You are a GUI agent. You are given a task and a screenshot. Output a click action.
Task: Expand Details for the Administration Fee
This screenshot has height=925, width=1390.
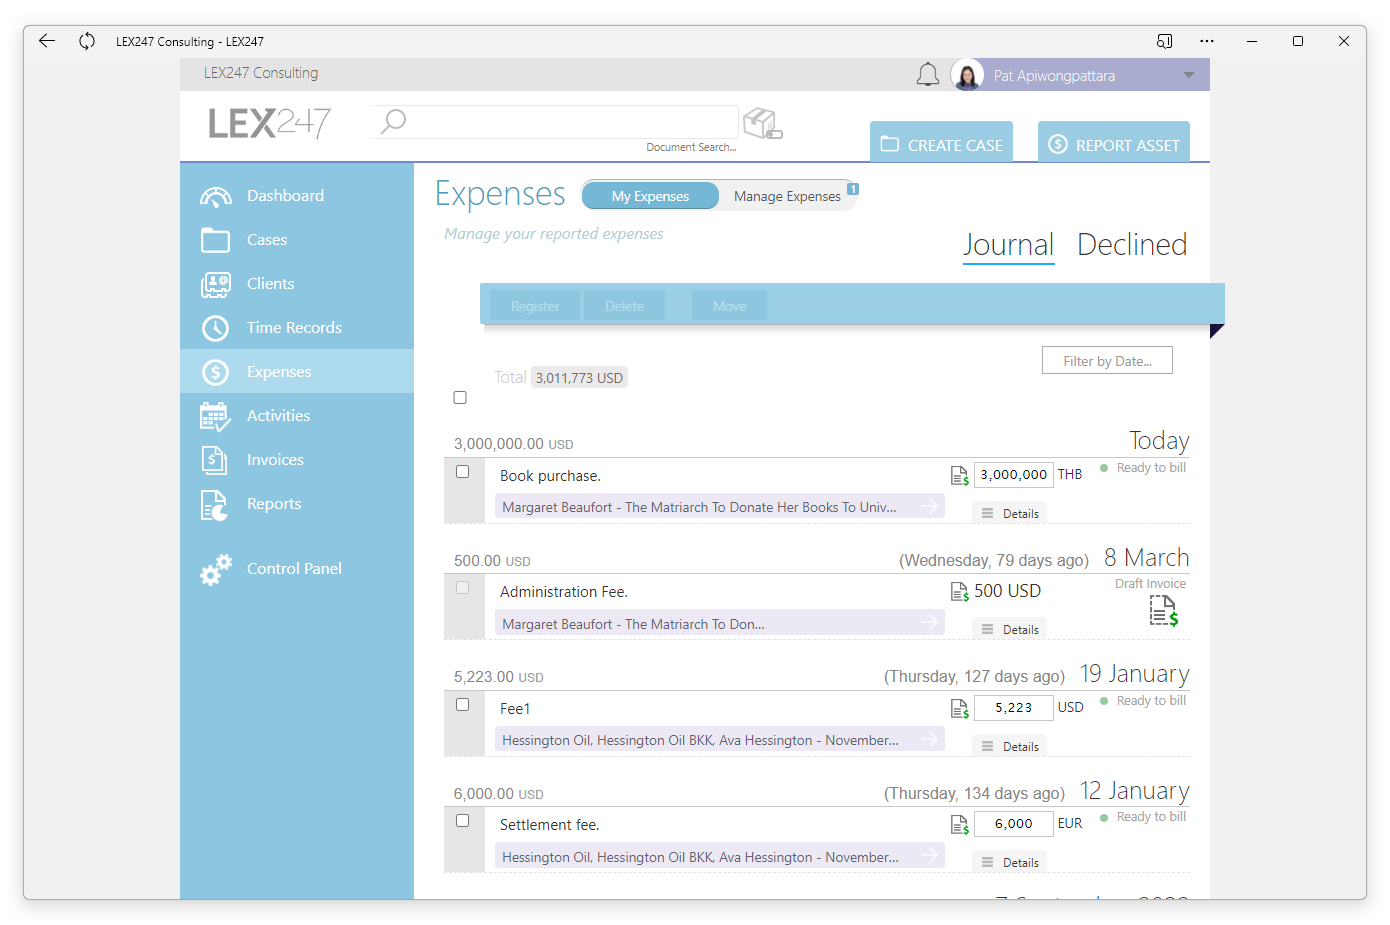point(1010,630)
